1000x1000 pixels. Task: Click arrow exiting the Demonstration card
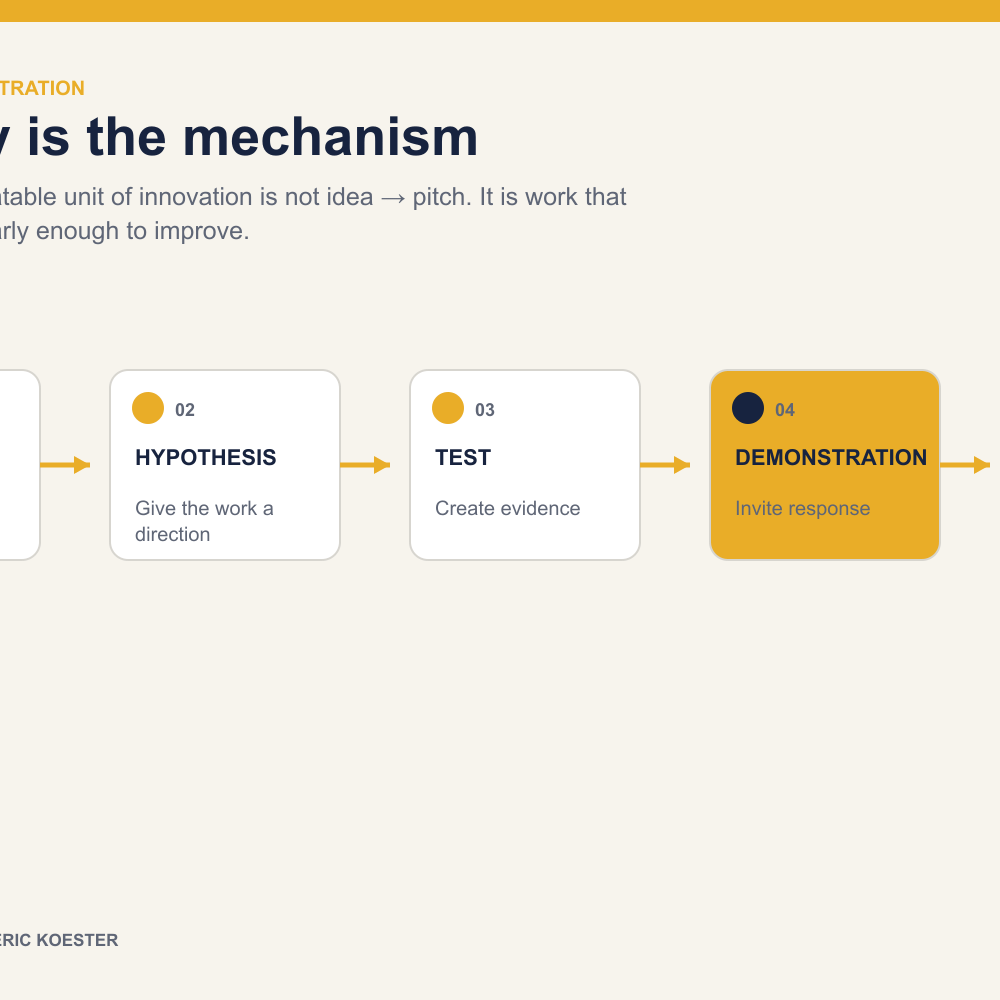[x=965, y=465]
